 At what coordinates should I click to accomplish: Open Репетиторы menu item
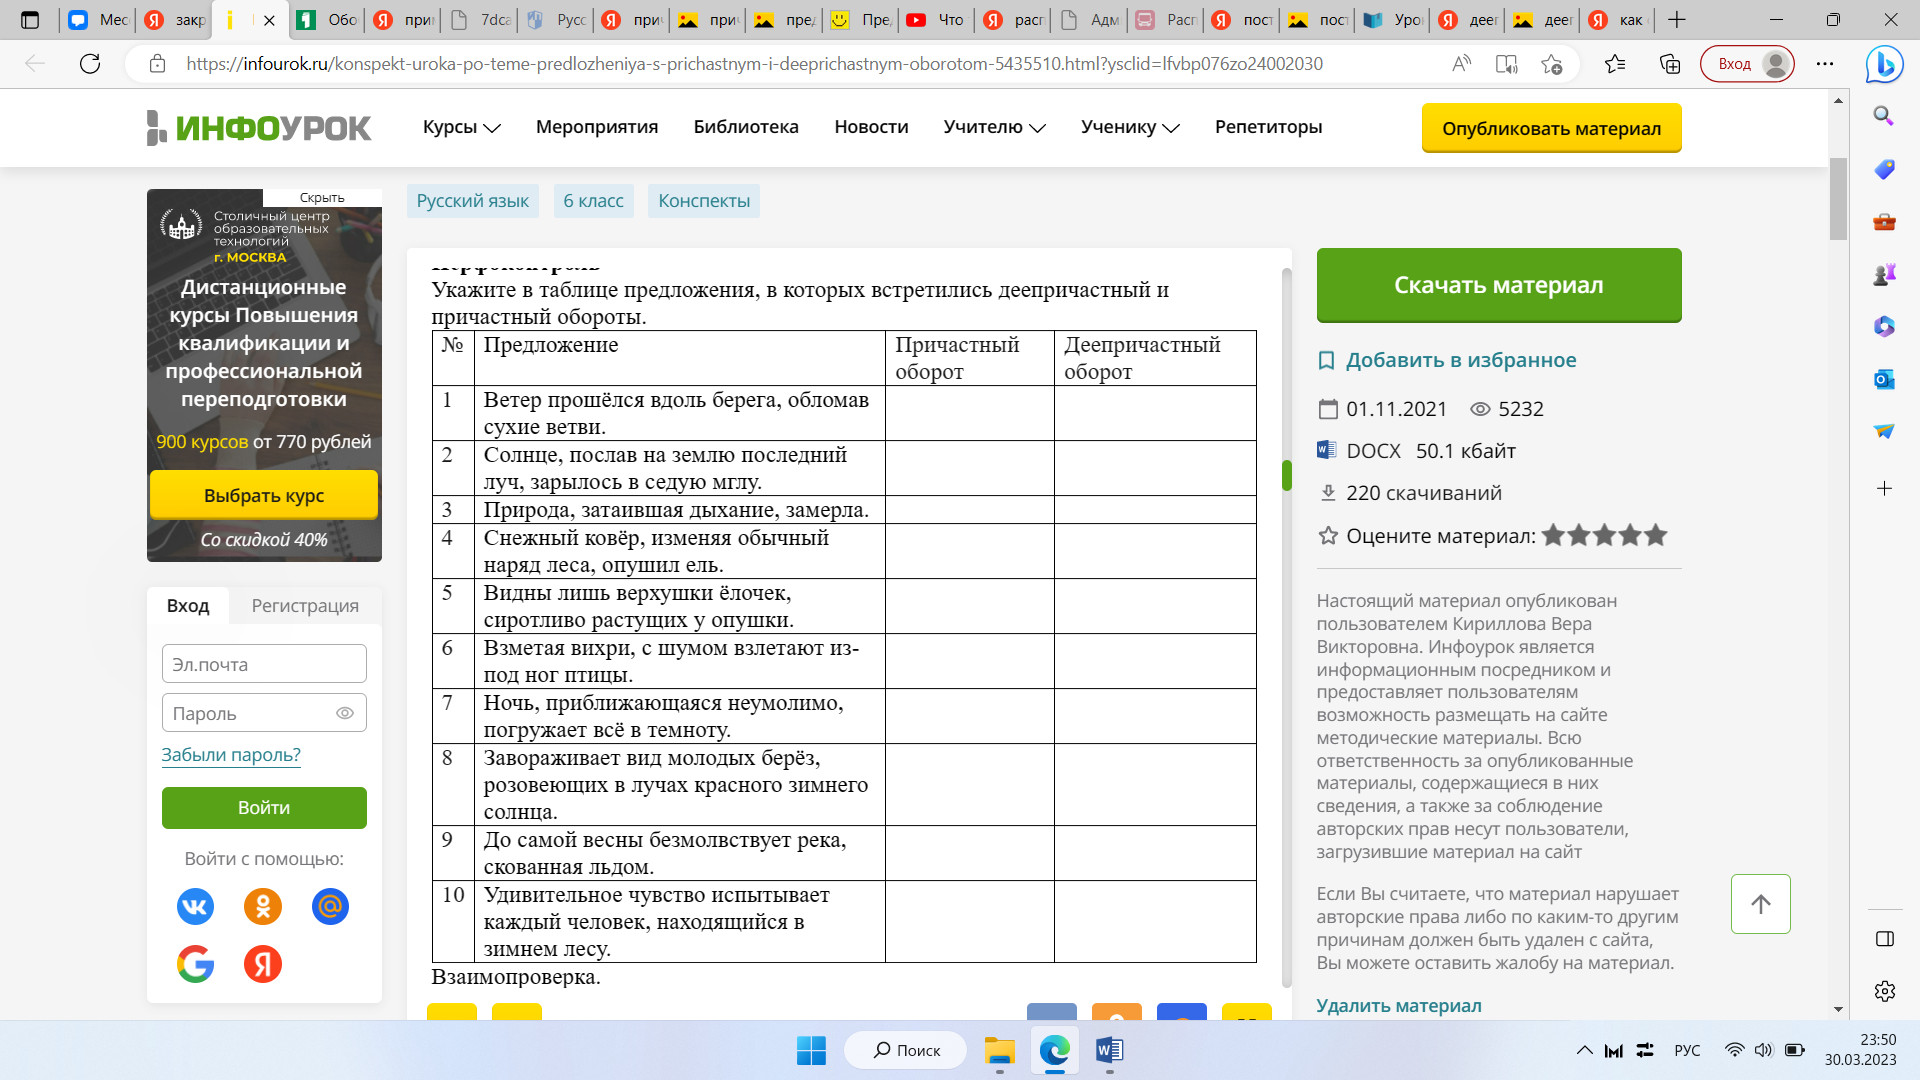click(x=1268, y=127)
